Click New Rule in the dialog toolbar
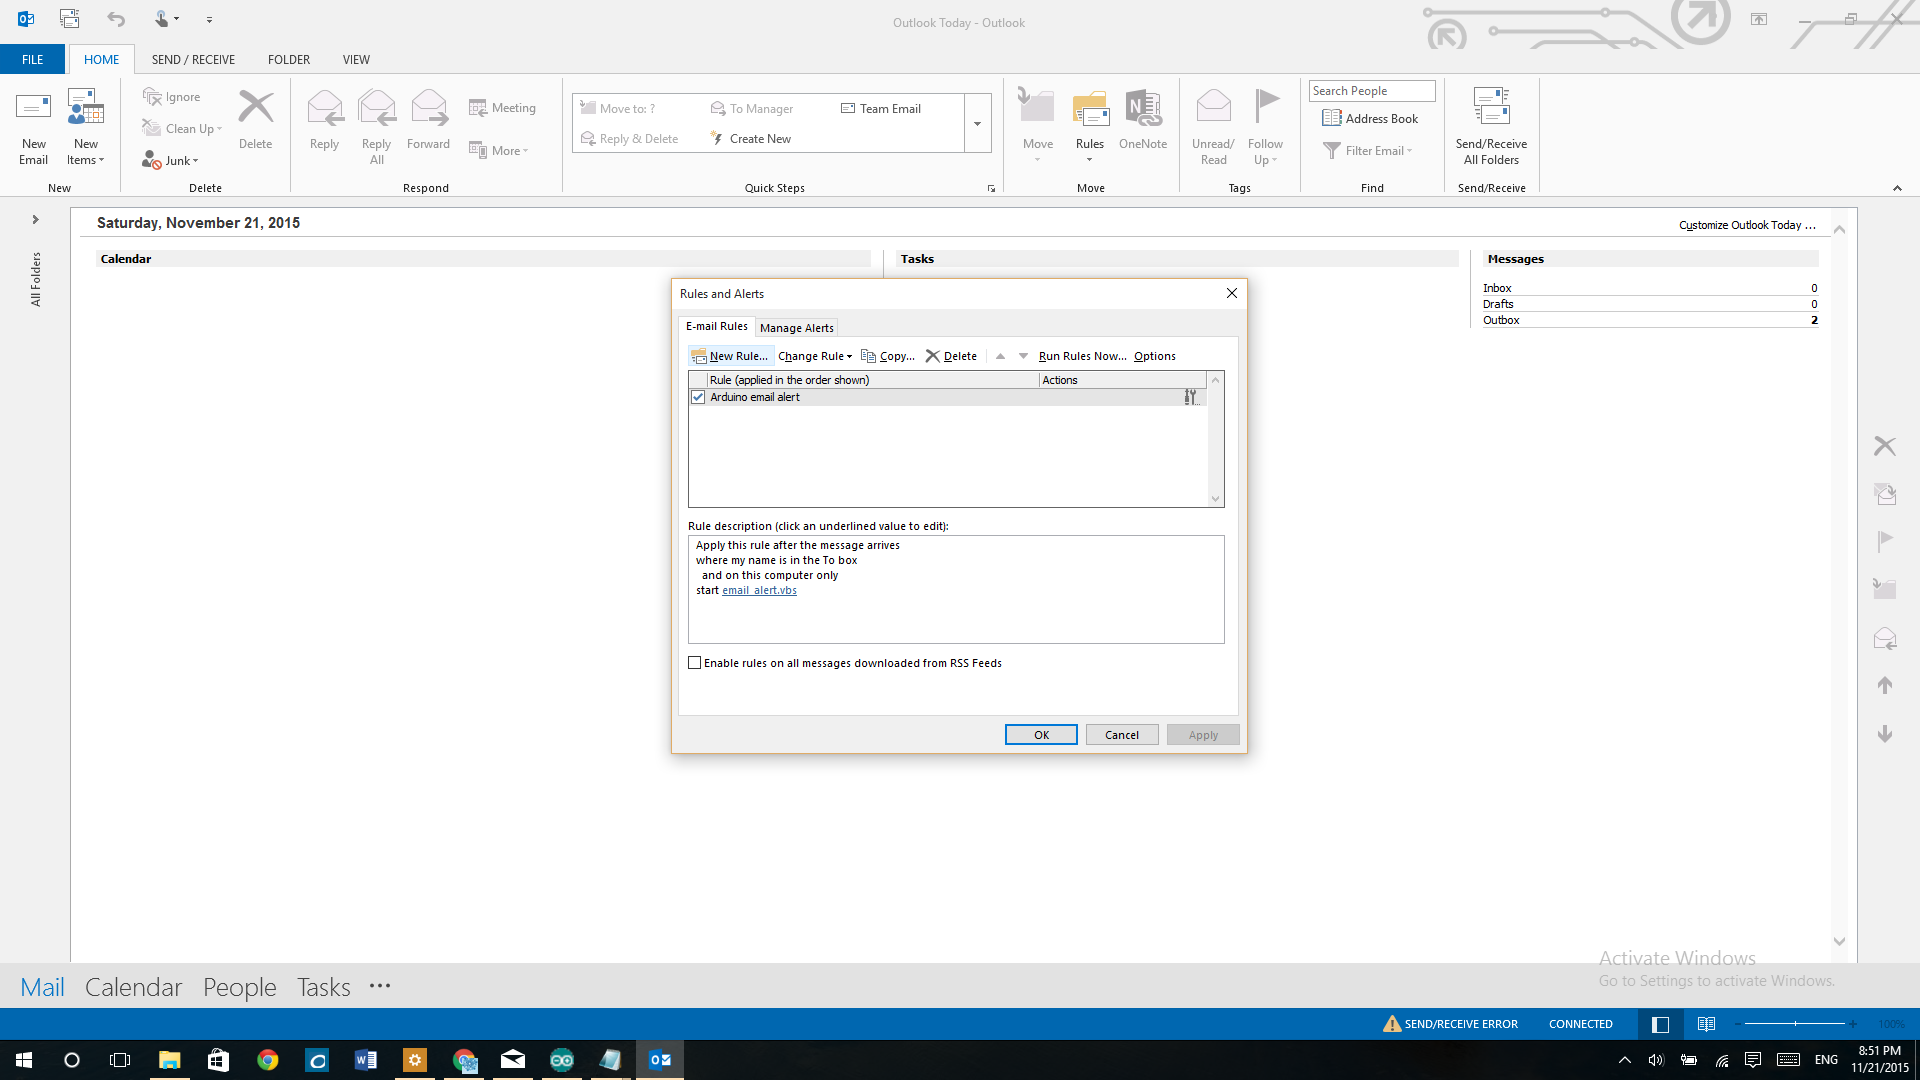The width and height of the screenshot is (1920, 1080). [731, 355]
